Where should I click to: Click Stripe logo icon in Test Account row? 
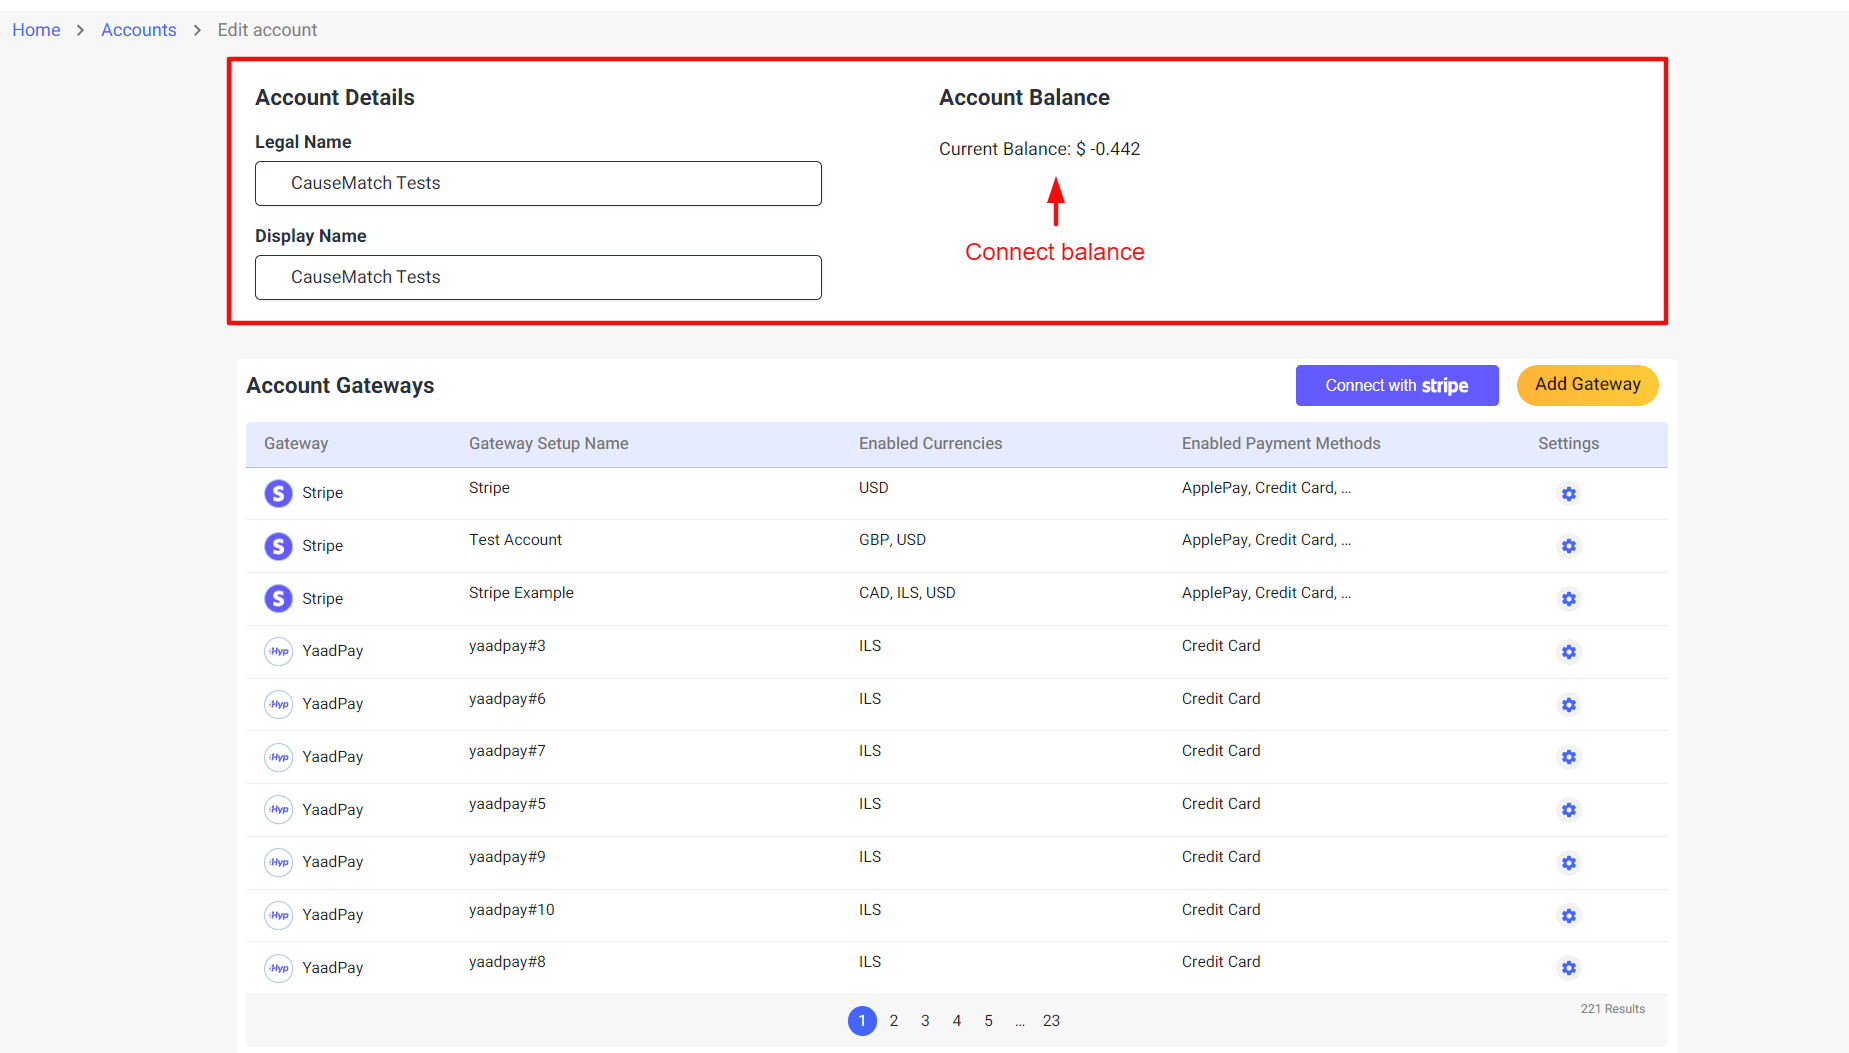(x=278, y=546)
